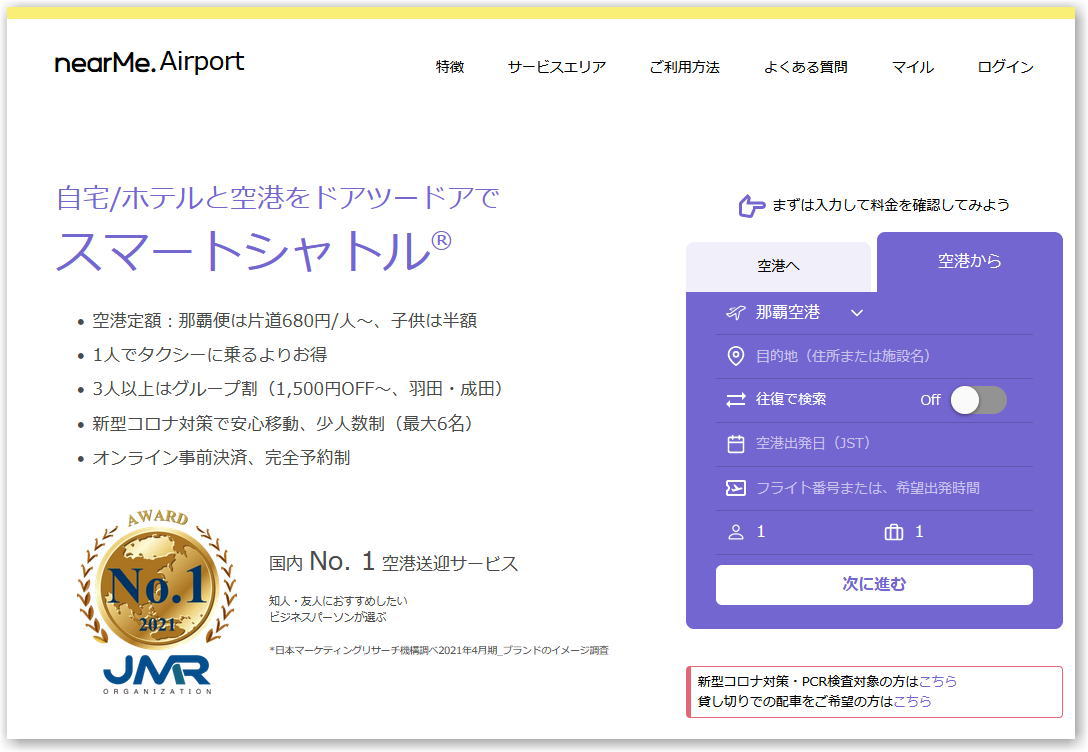Open the サービスエリア menu item

(556, 67)
